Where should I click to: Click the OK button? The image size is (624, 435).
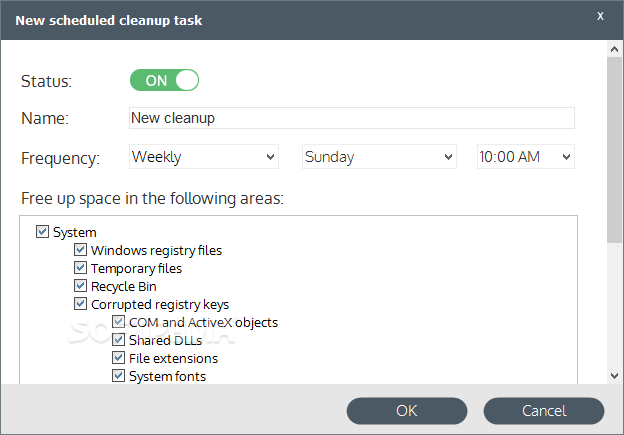407,411
